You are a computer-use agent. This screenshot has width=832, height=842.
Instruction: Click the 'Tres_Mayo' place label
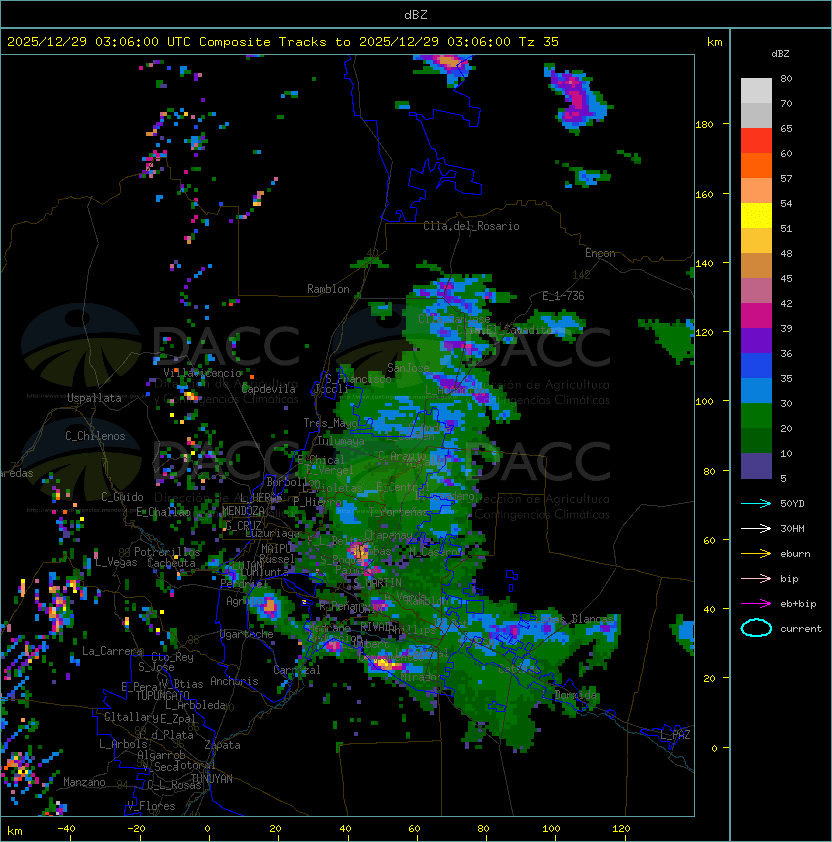click(x=330, y=423)
